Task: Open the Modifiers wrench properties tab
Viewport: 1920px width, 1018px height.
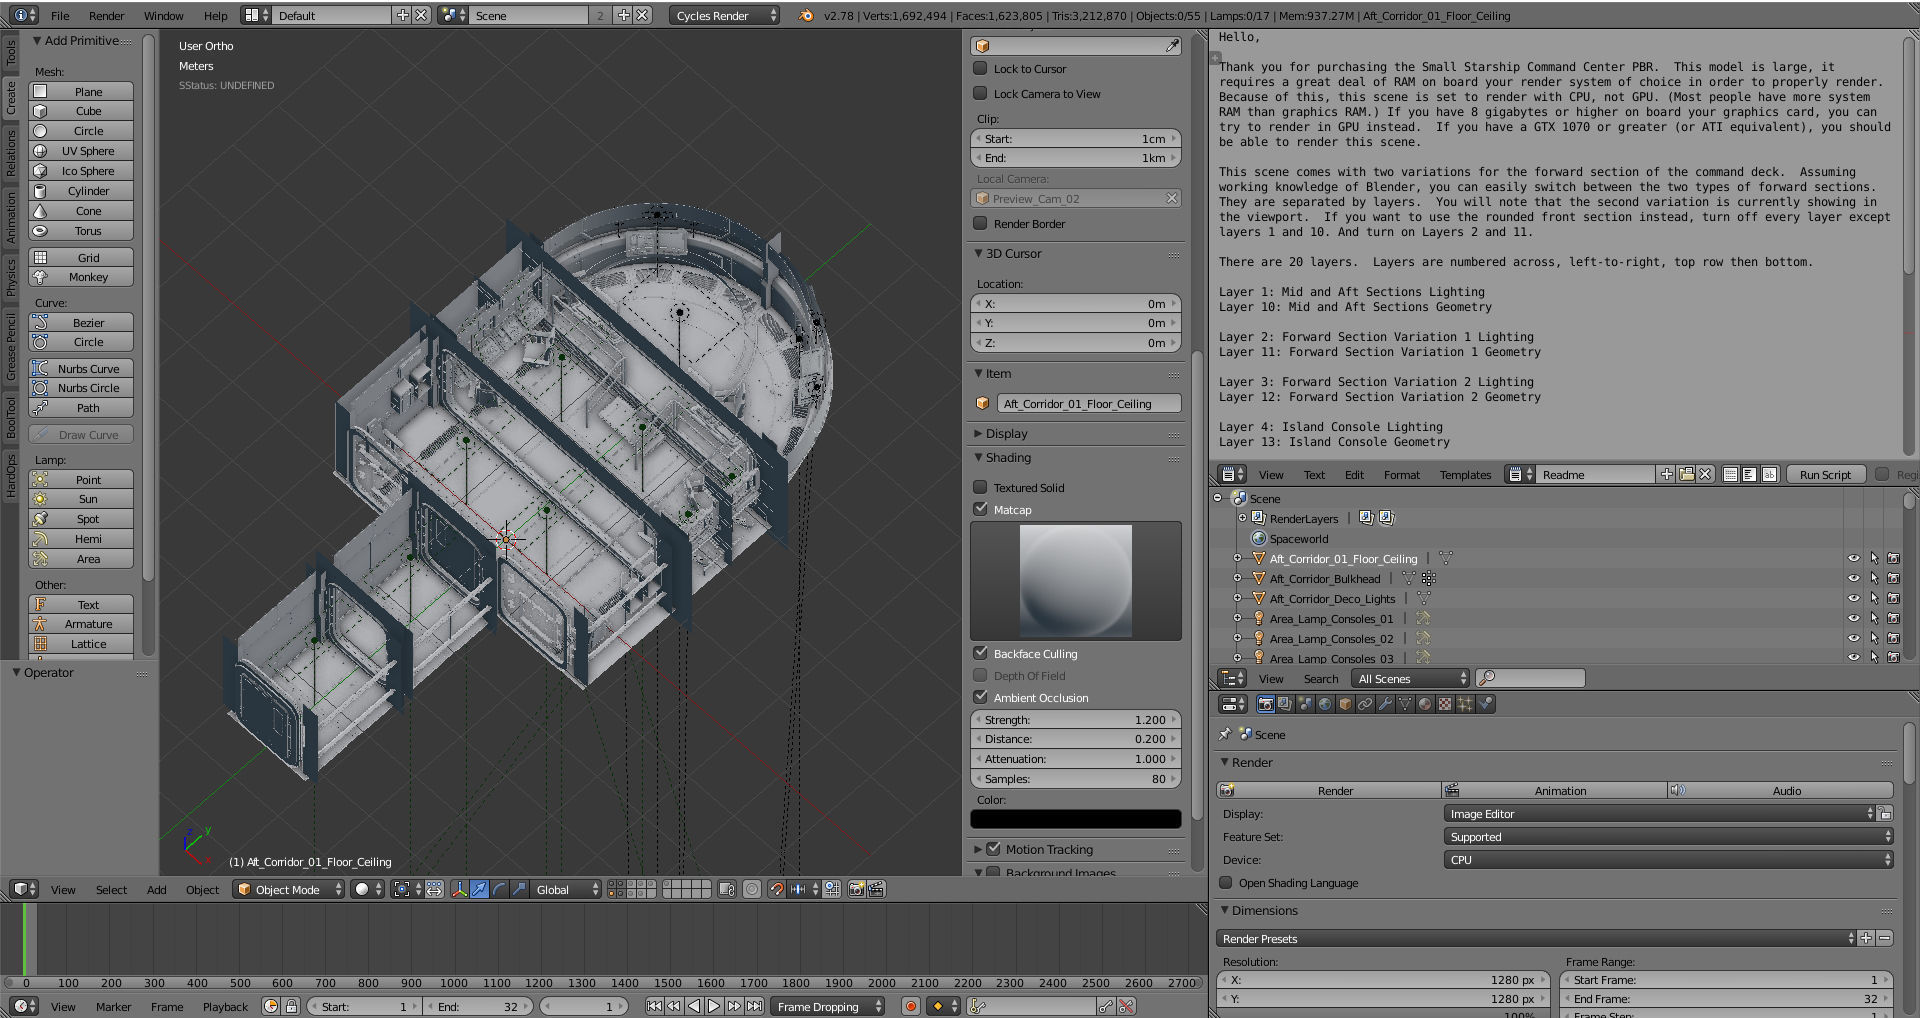Action: [x=1385, y=704]
